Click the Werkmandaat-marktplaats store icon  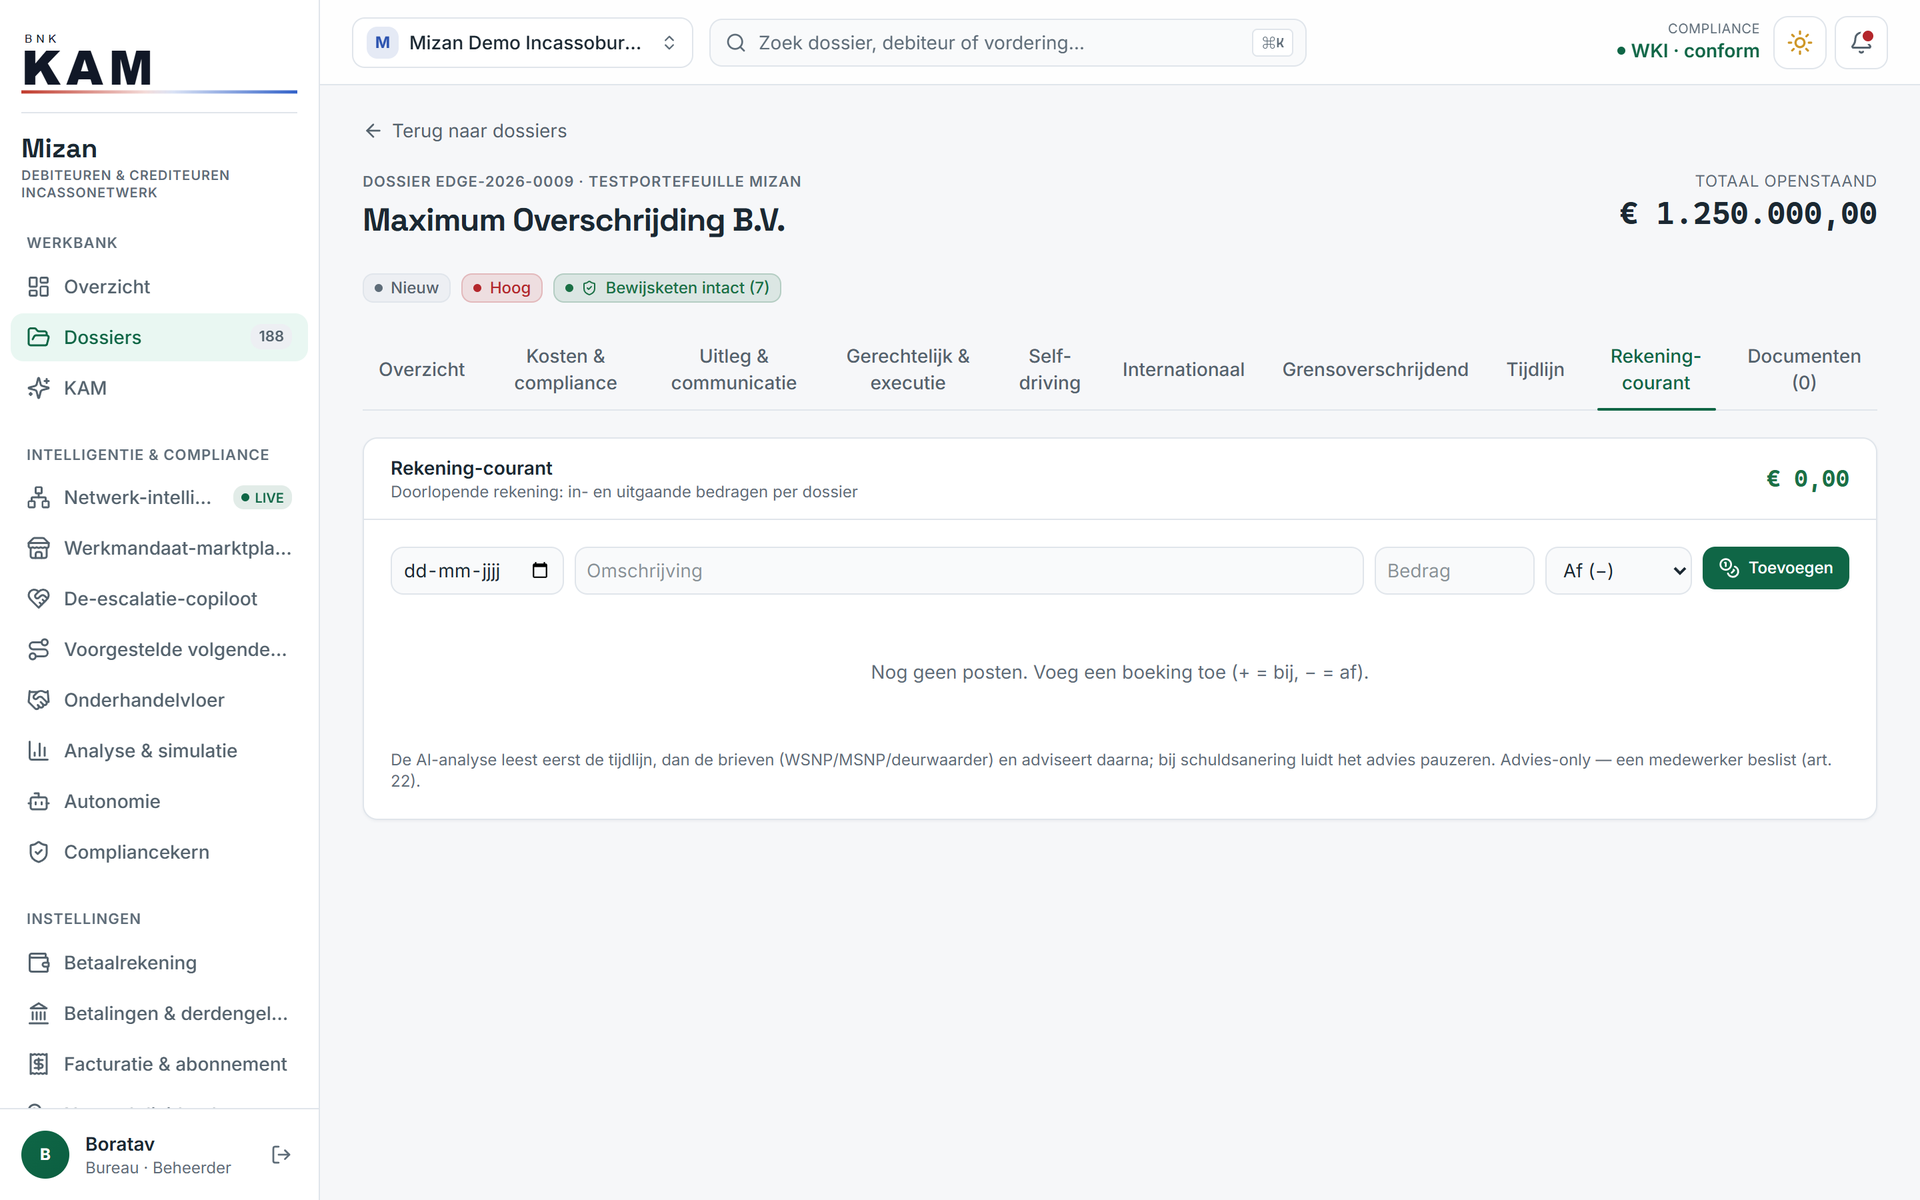38,548
